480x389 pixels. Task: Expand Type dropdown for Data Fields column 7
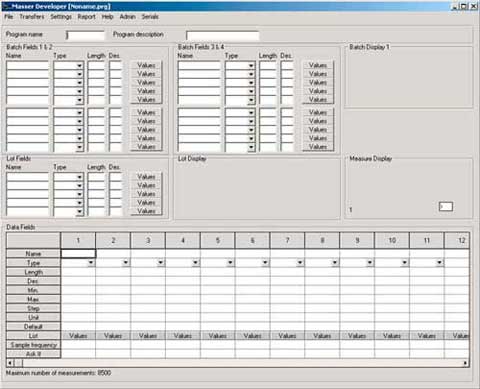300,263
